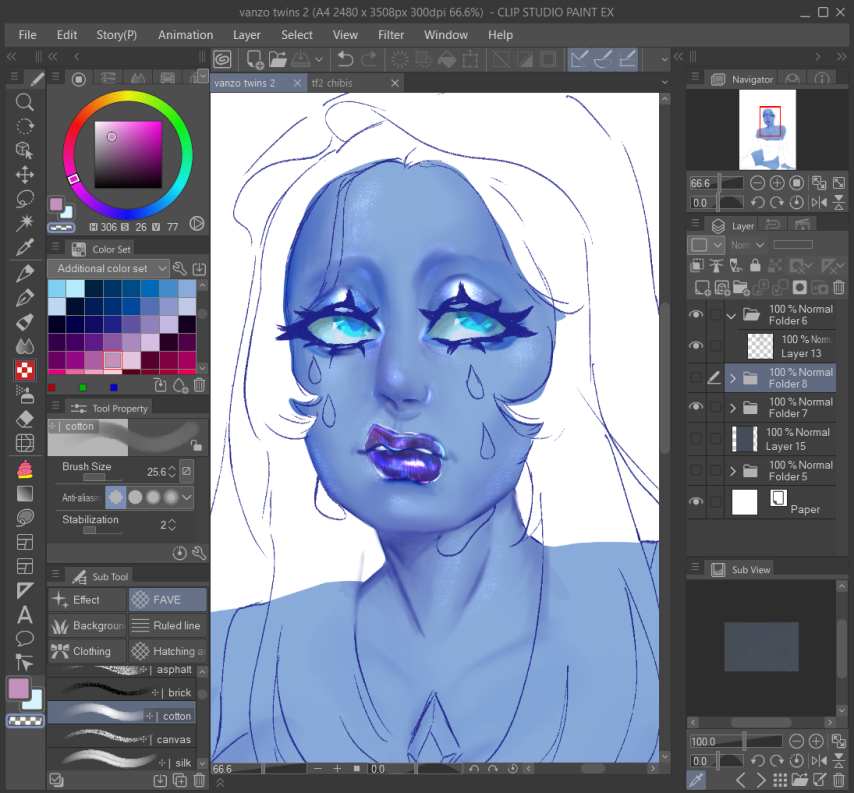Select the Effect sub tool group
Viewport: 854px width, 793px height.
point(87,600)
